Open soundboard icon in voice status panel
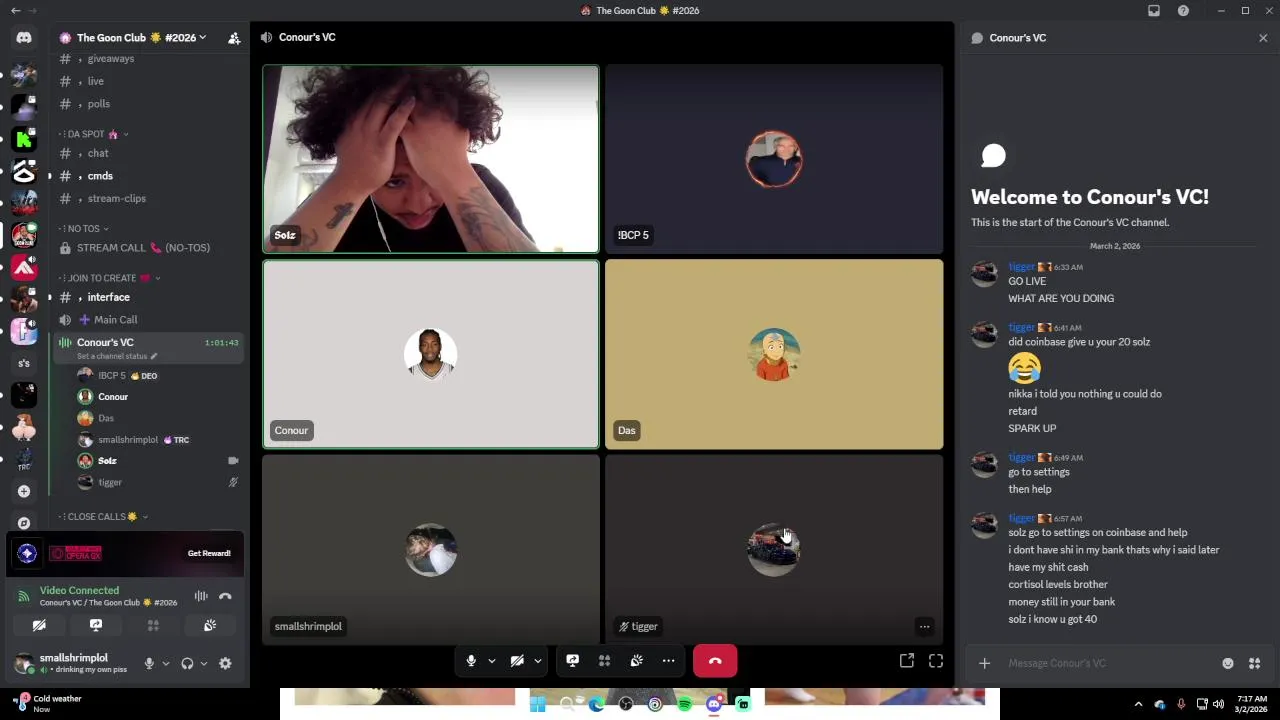 click(x=210, y=625)
